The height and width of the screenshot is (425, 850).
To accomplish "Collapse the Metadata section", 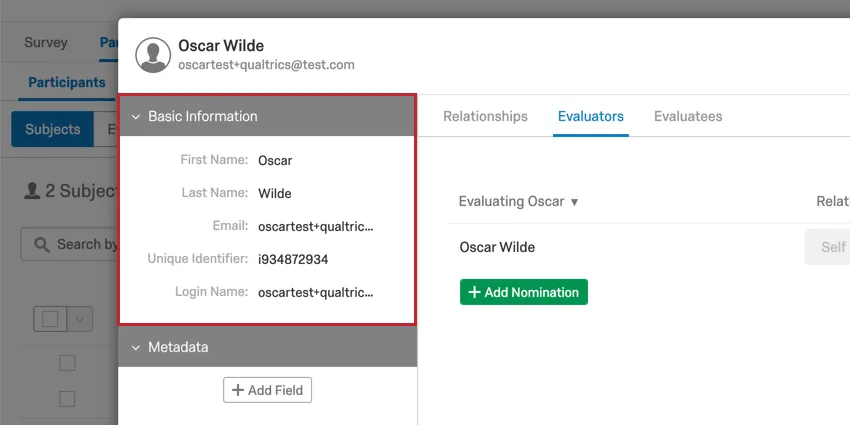I will 136,348.
